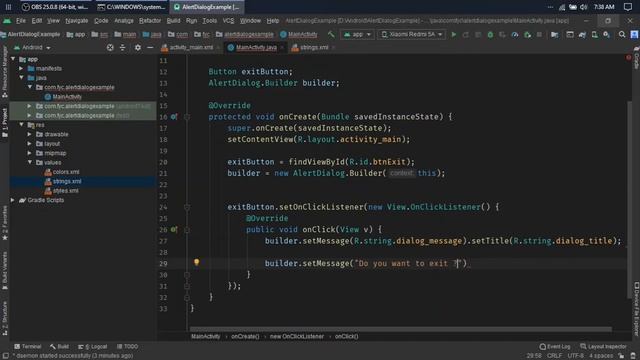Open the Profile app gauge icon
The height and width of the screenshot is (360, 640).
pyautogui.click(x=515, y=35)
